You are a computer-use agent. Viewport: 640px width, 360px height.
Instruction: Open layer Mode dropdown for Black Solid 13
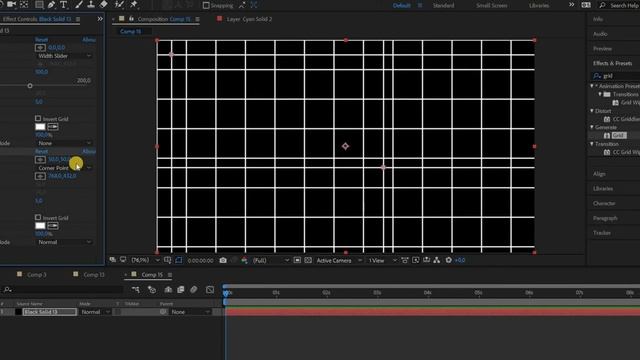pos(95,312)
